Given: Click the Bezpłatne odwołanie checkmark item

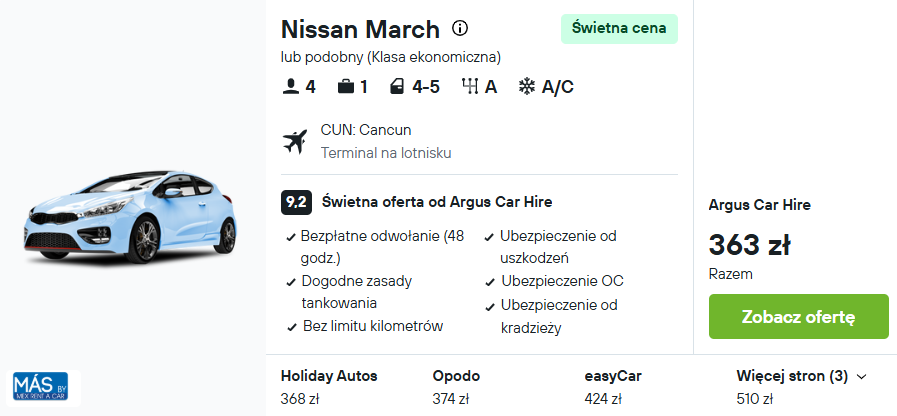Looking at the screenshot, I should pos(376,247).
